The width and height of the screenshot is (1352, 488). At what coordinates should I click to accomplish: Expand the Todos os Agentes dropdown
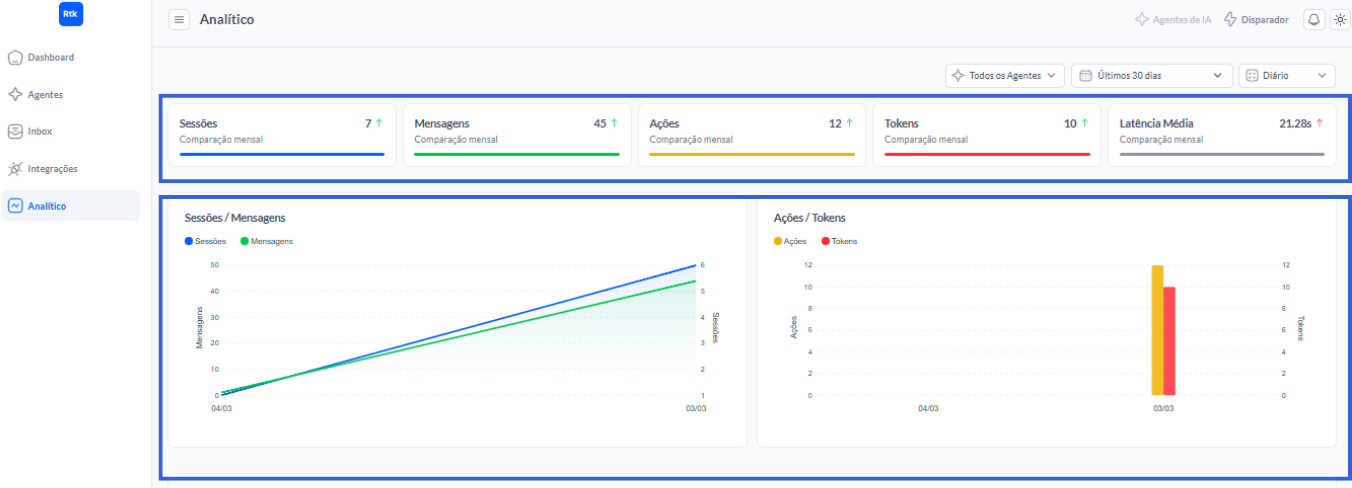pyautogui.click(x=1004, y=76)
